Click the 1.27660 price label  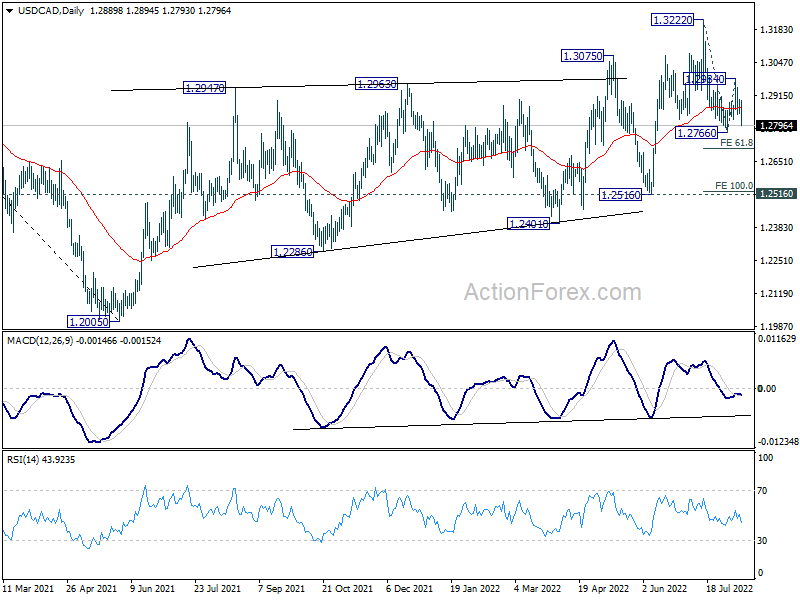[696, 133]
